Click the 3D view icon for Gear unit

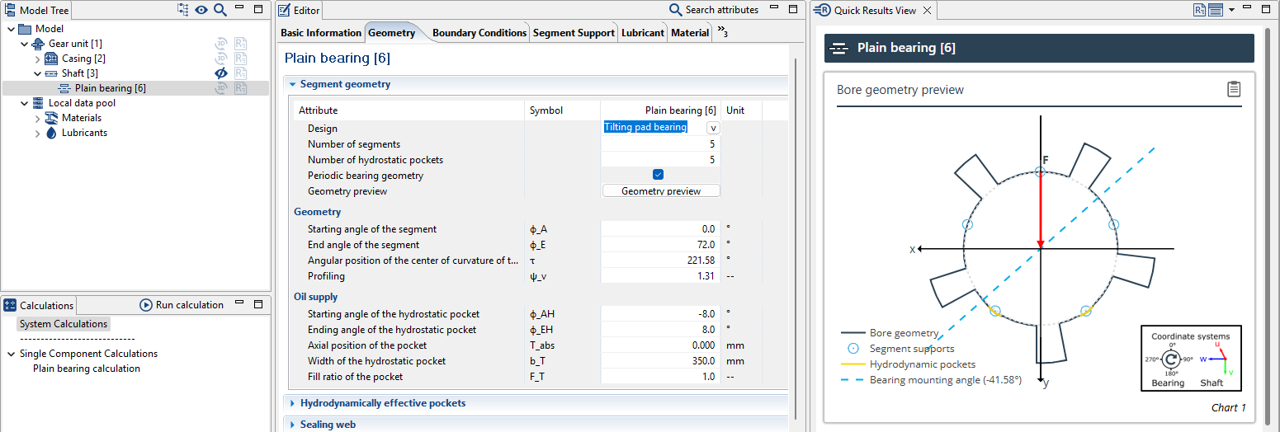pyautogui.click(x=222, y=44)
